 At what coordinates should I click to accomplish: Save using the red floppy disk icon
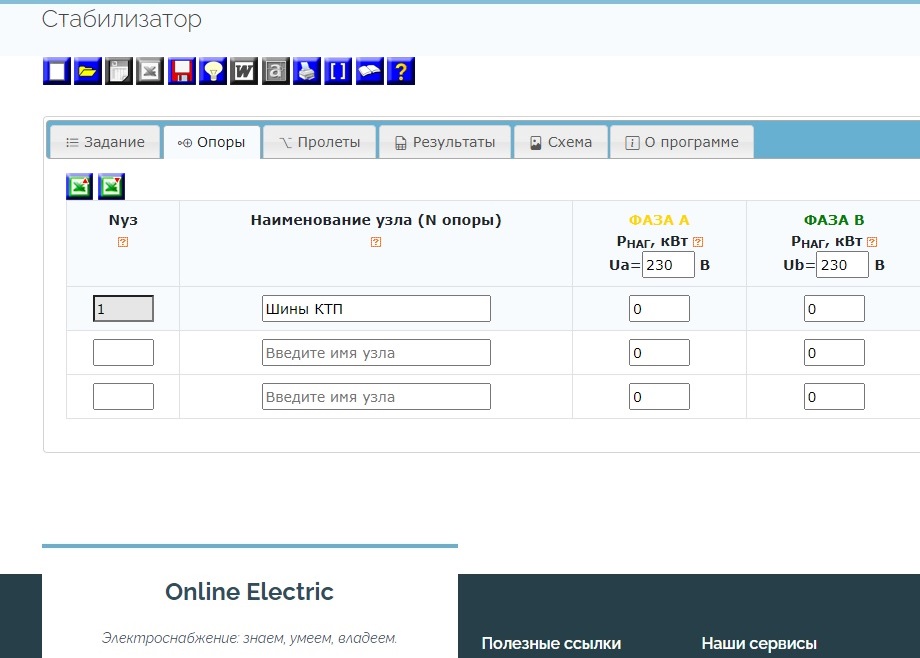[x=182, y=71]
